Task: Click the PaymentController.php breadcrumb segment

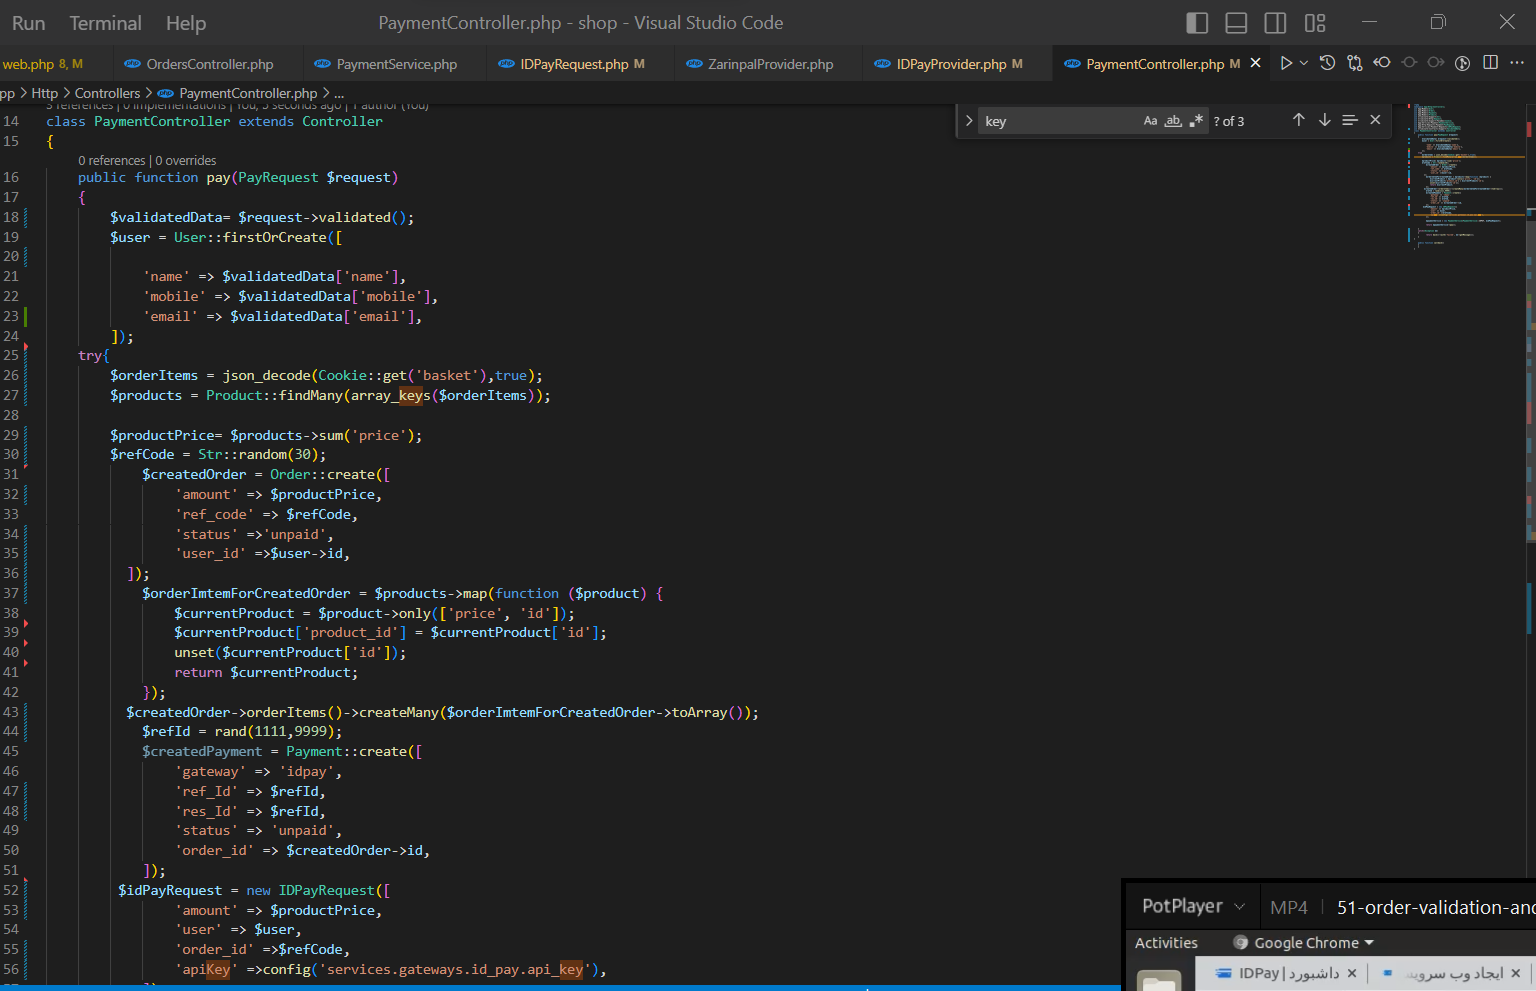Action: (x=237, y=93)
